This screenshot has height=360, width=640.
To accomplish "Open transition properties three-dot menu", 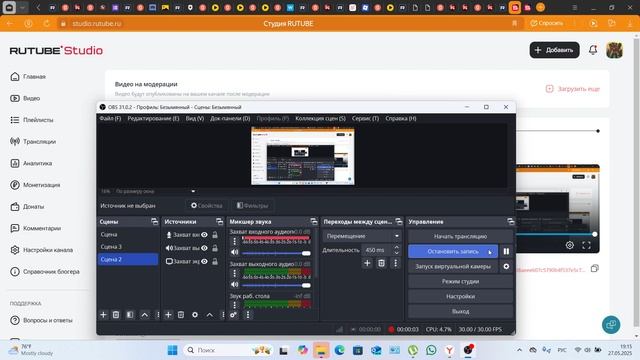I will point(395,263).
